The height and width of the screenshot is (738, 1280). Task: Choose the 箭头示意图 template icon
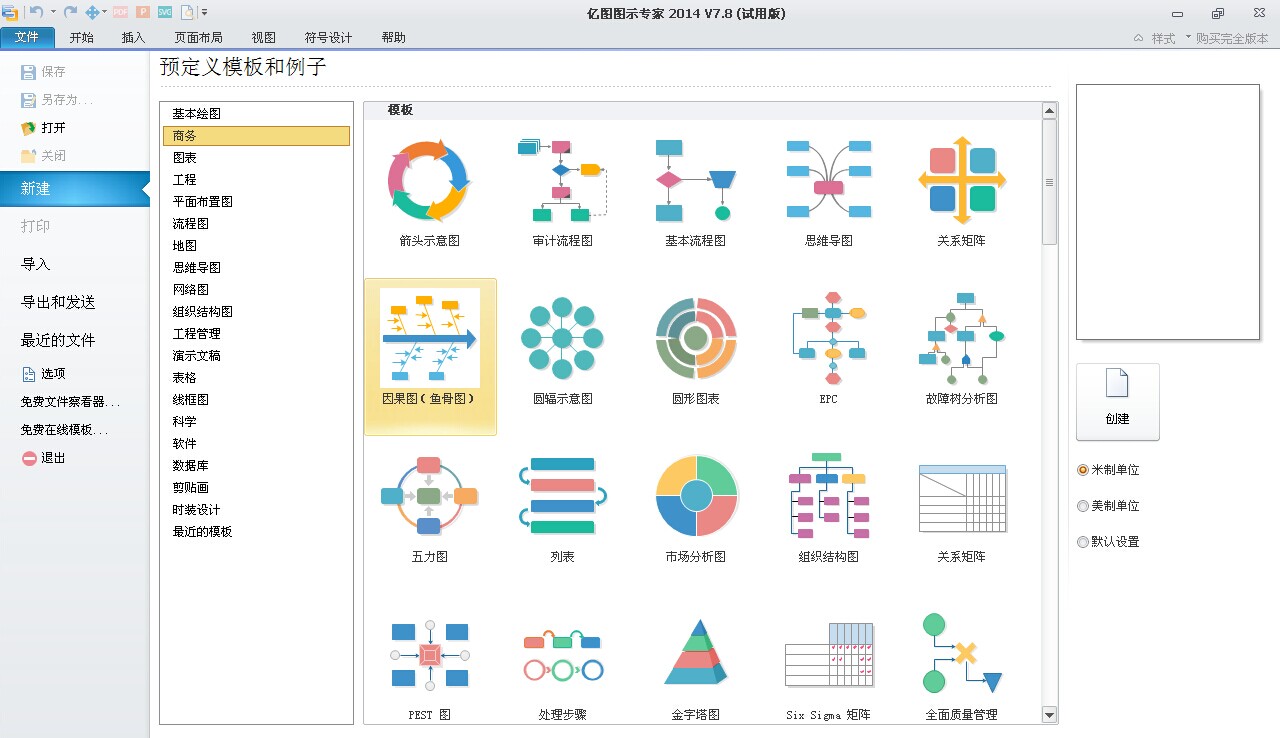click(x=428, y=181)
